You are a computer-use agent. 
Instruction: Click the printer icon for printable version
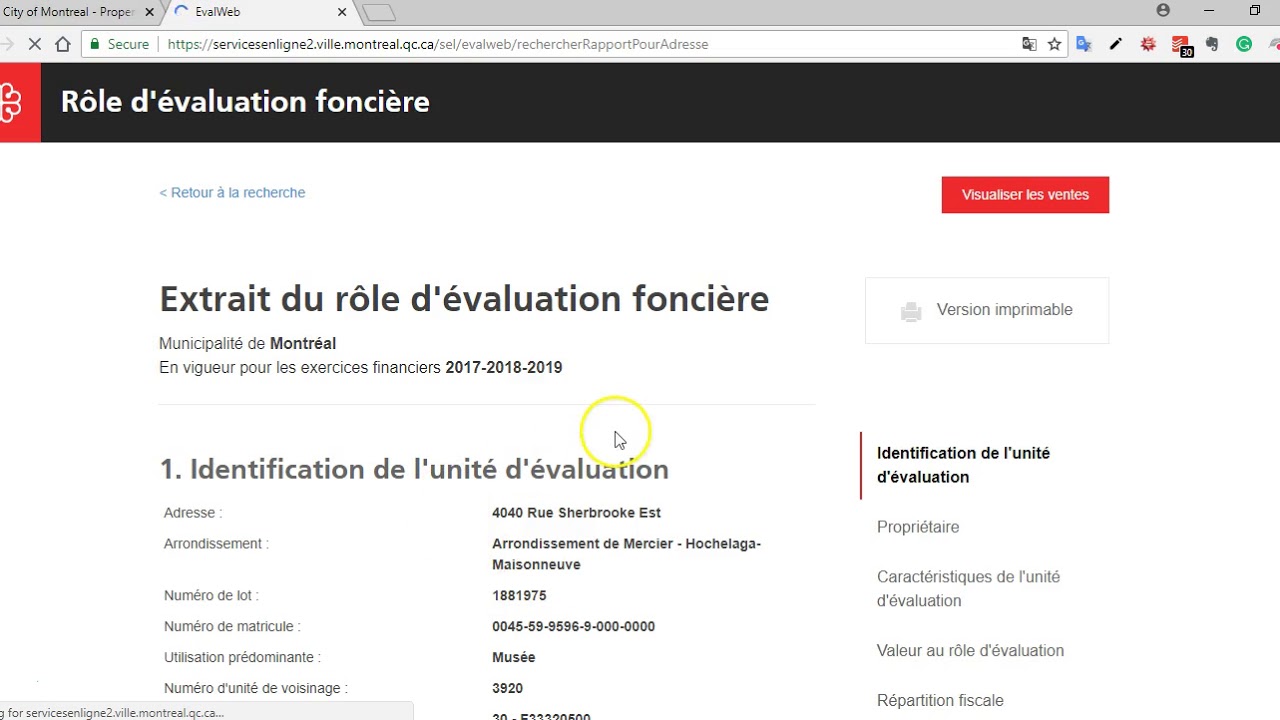(x=911, y=311)
